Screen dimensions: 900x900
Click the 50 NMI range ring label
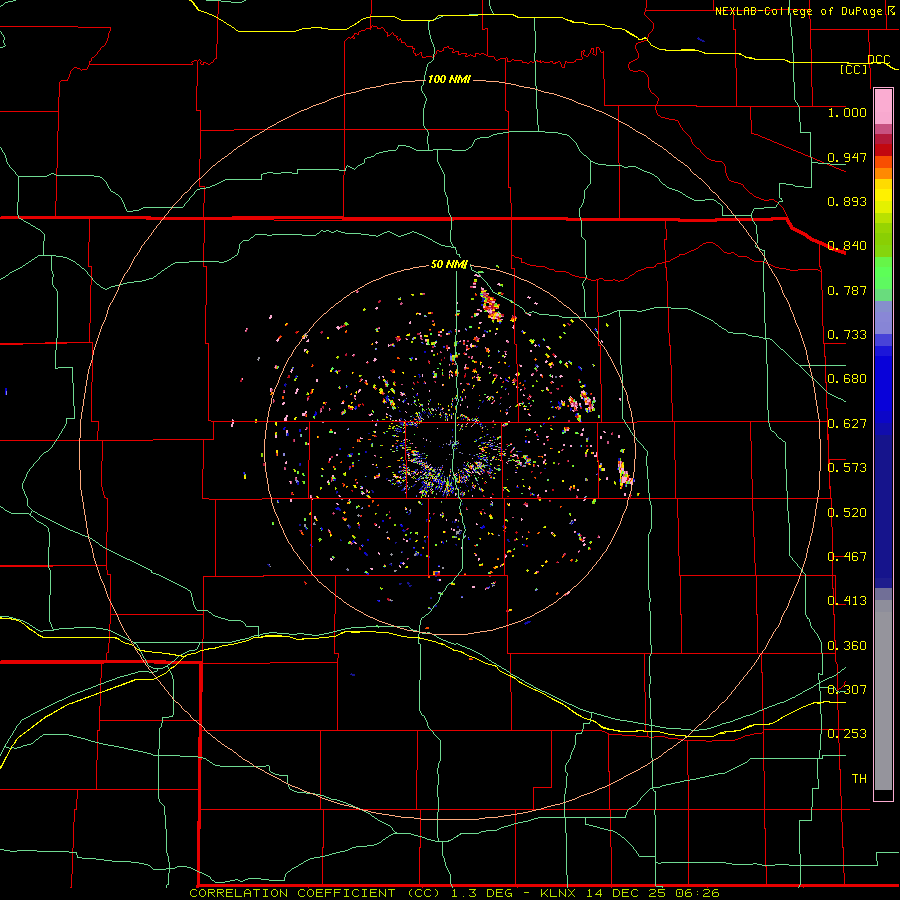click(x=449, y=264)
